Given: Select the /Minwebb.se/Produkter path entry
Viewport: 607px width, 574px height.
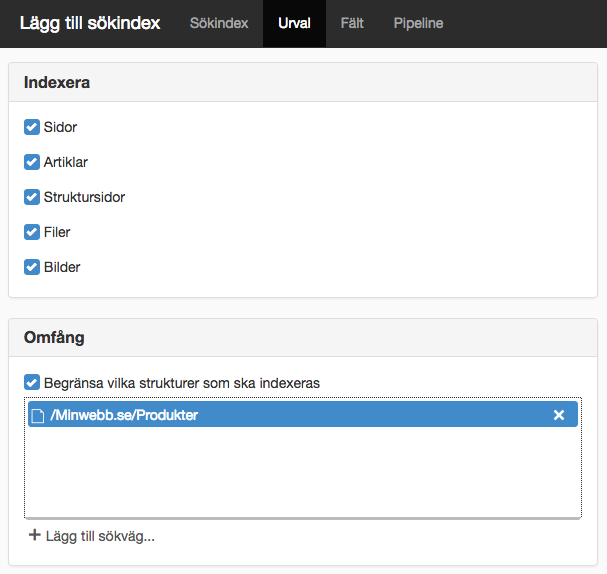Looking at the screenshot, I should pos(303,414).
